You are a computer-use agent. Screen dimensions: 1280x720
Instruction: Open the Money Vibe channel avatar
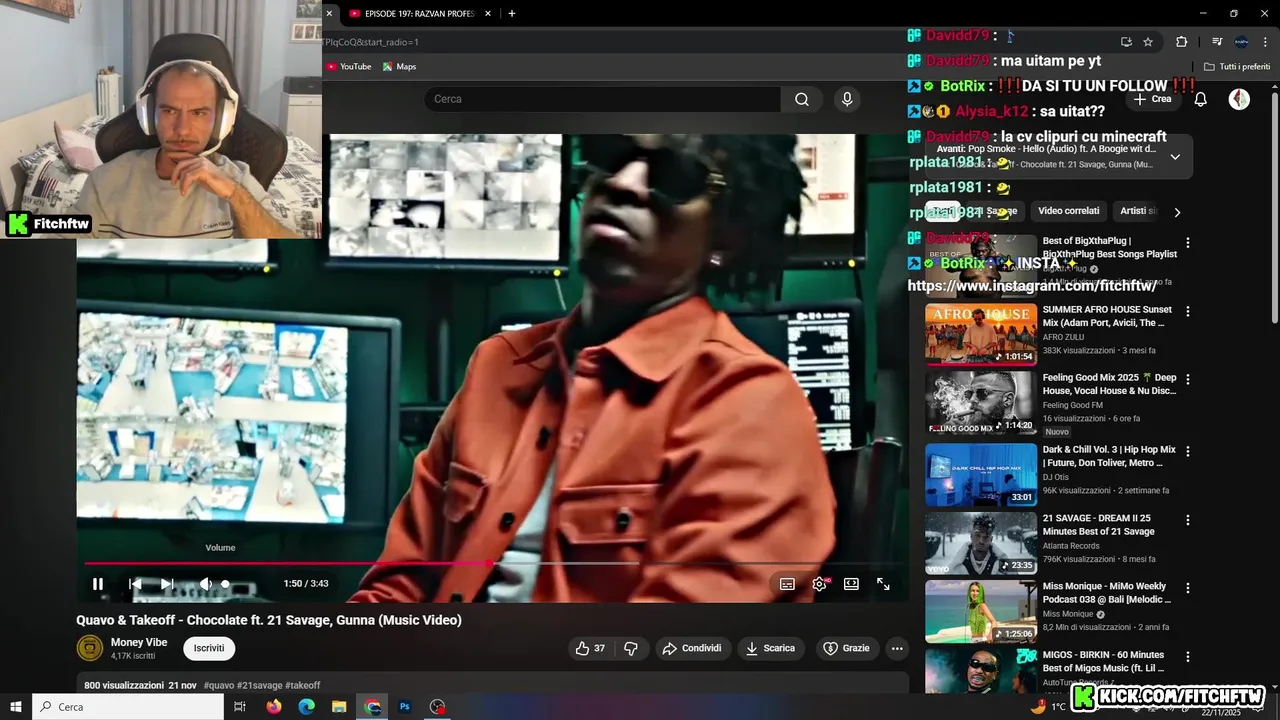90,648
